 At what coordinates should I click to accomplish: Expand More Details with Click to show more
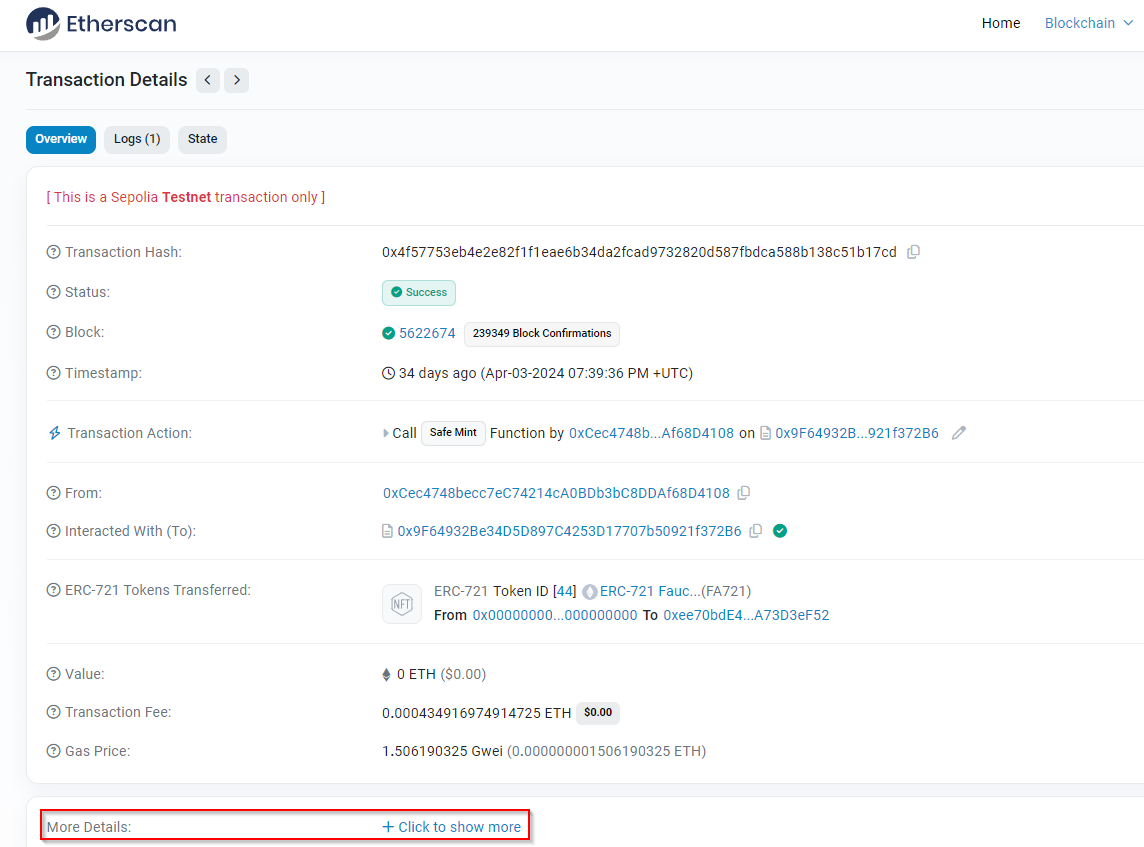[x=451, y=827]
